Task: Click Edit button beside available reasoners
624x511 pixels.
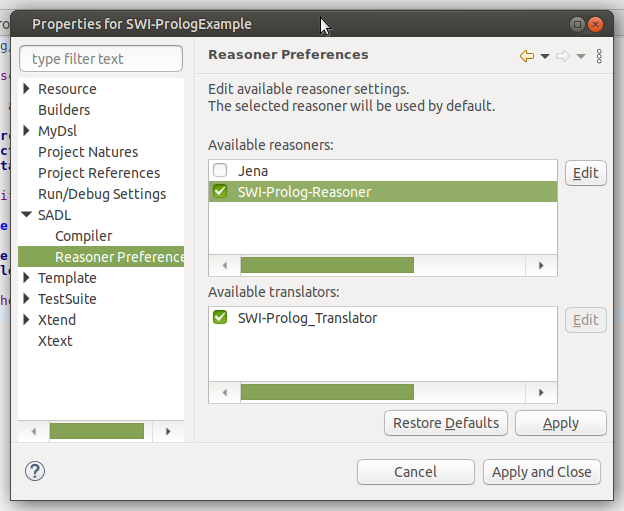Action: 586,173
